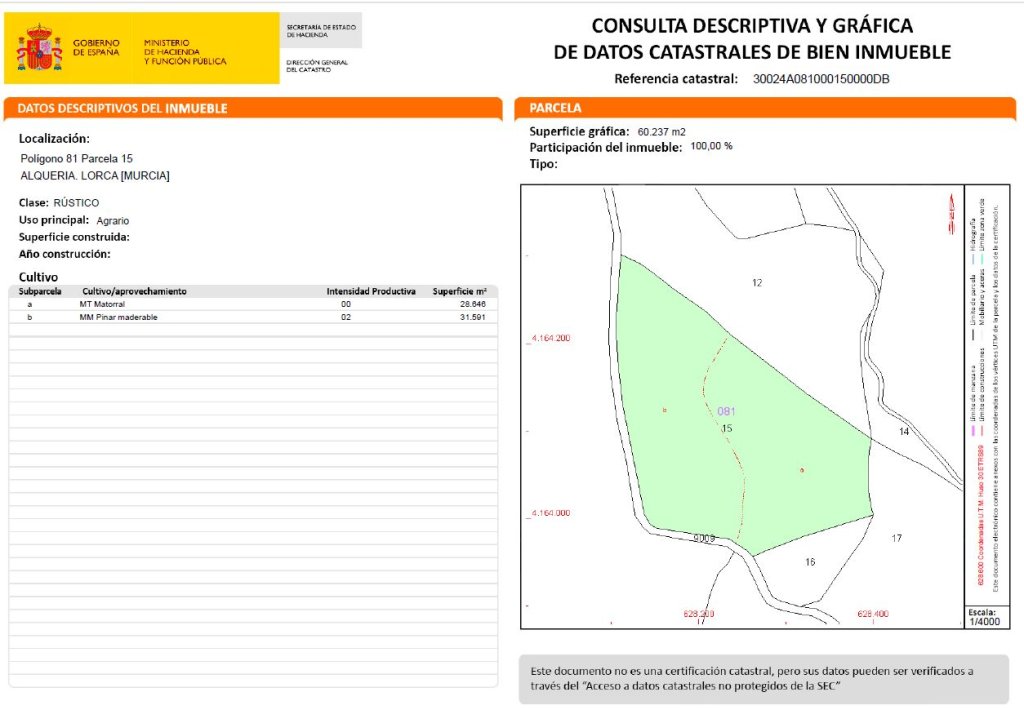Click the 'SECRETARÍA DE ESTADO DE HACIENDA' text
Viewport: 1024px width, 710px height.
coord(321,31)
